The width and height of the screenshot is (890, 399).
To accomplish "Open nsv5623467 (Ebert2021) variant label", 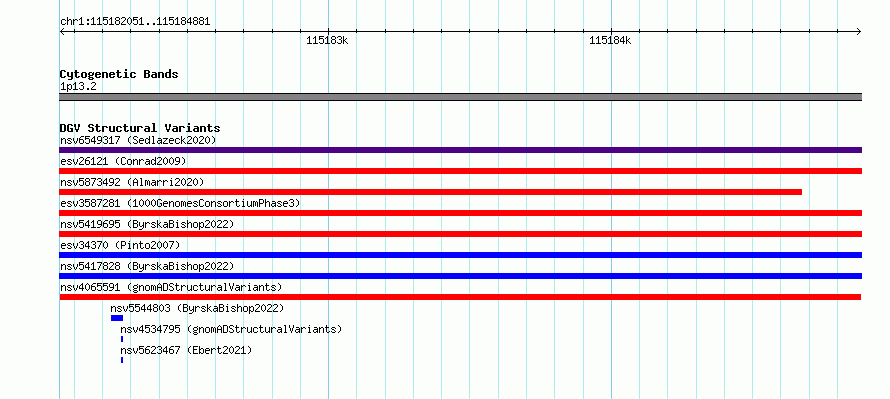I will click(186, 350).
